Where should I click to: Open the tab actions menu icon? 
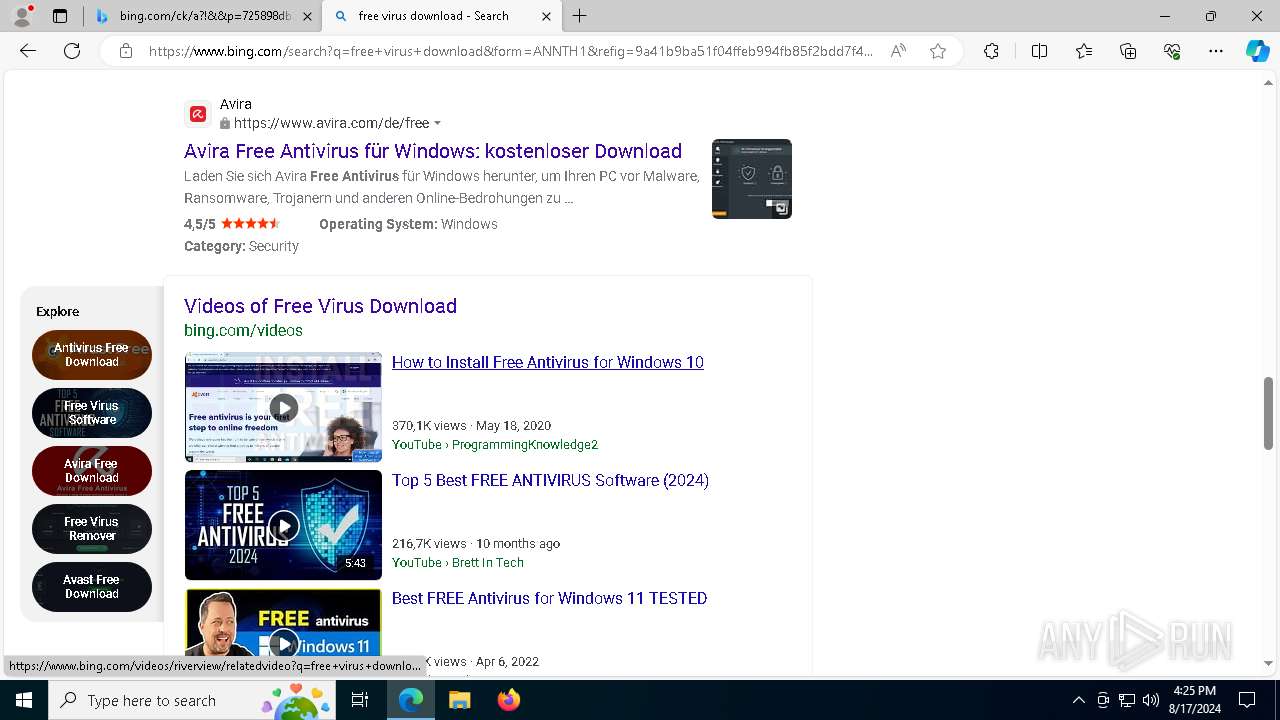coord(60,16)
